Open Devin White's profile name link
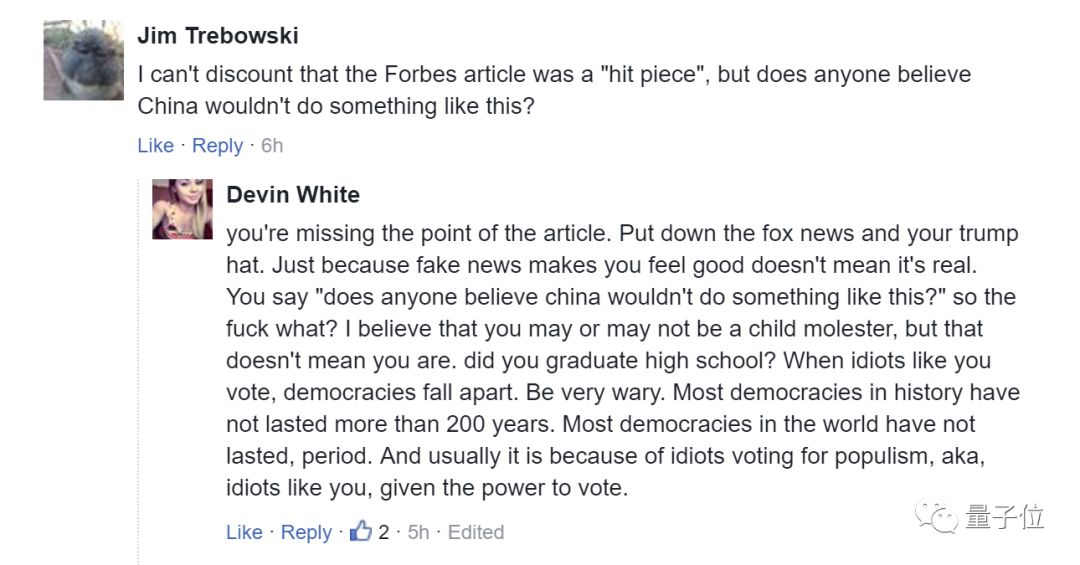Viewport: 1080px width, 565px height. [x=293, y=194]
